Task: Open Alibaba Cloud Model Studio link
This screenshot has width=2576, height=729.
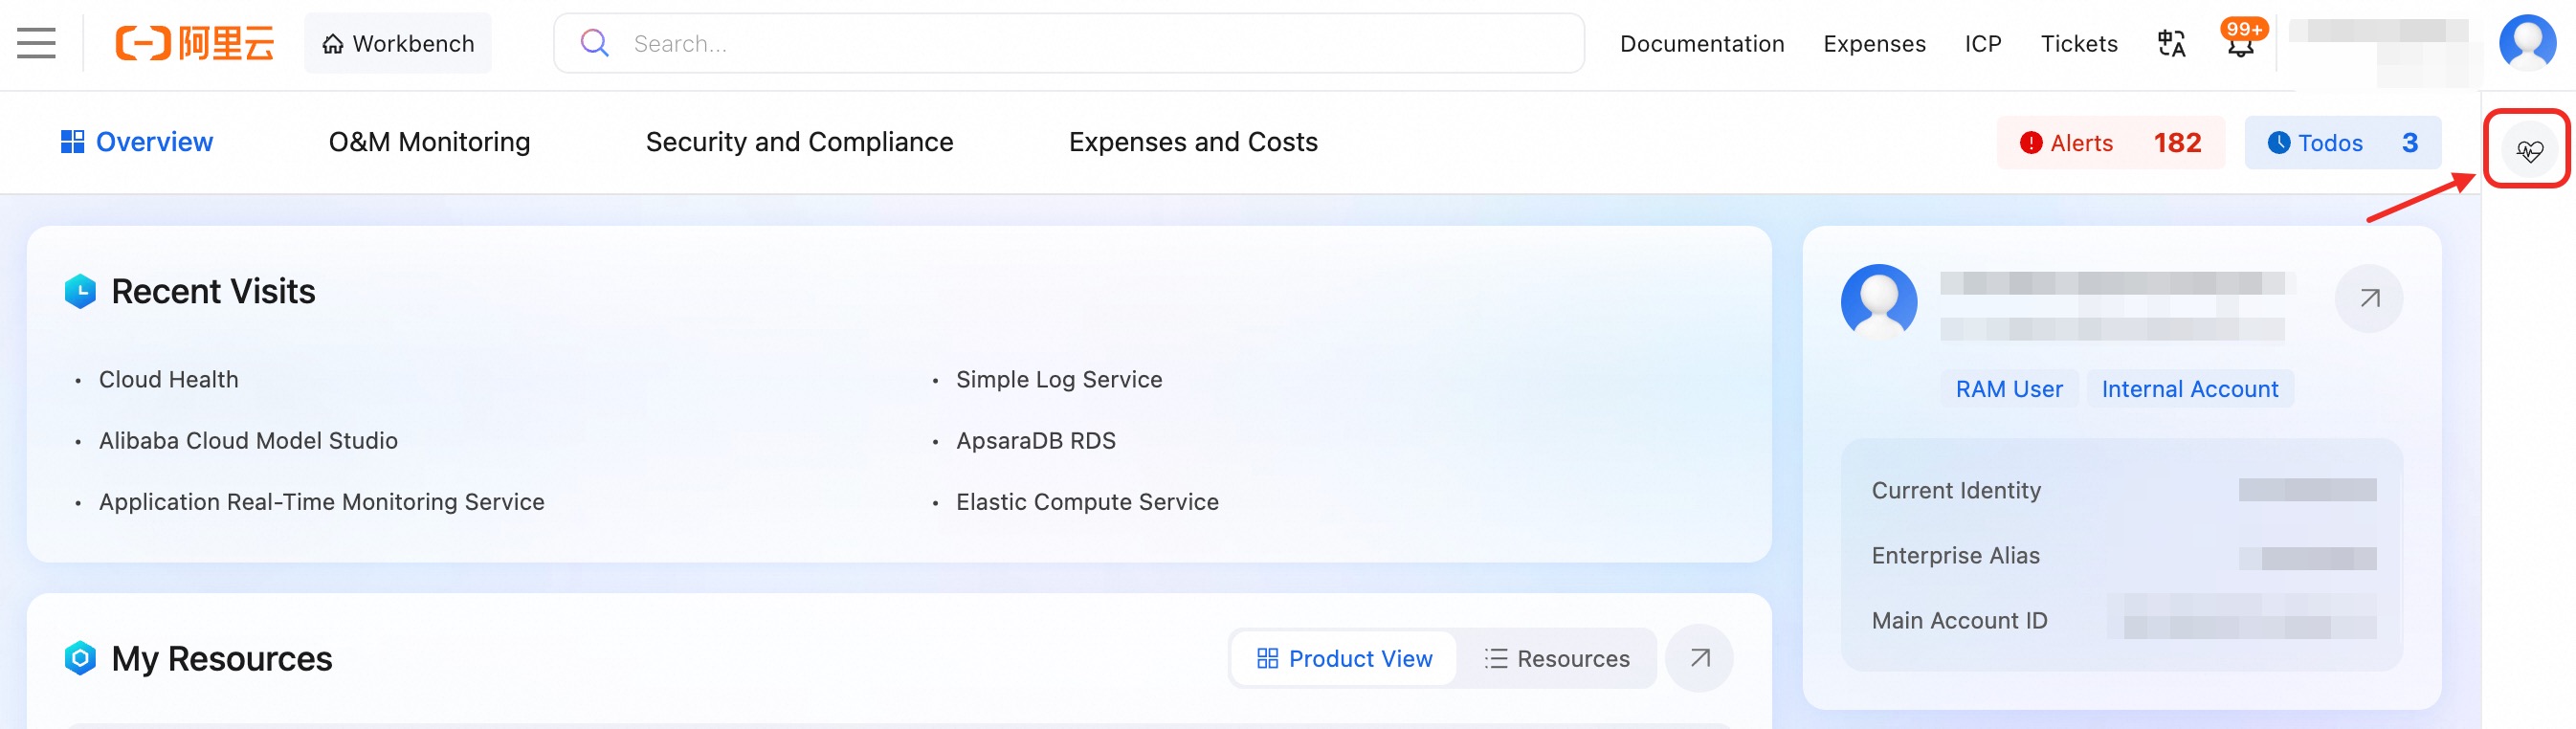Action: [x=248, y=440]
